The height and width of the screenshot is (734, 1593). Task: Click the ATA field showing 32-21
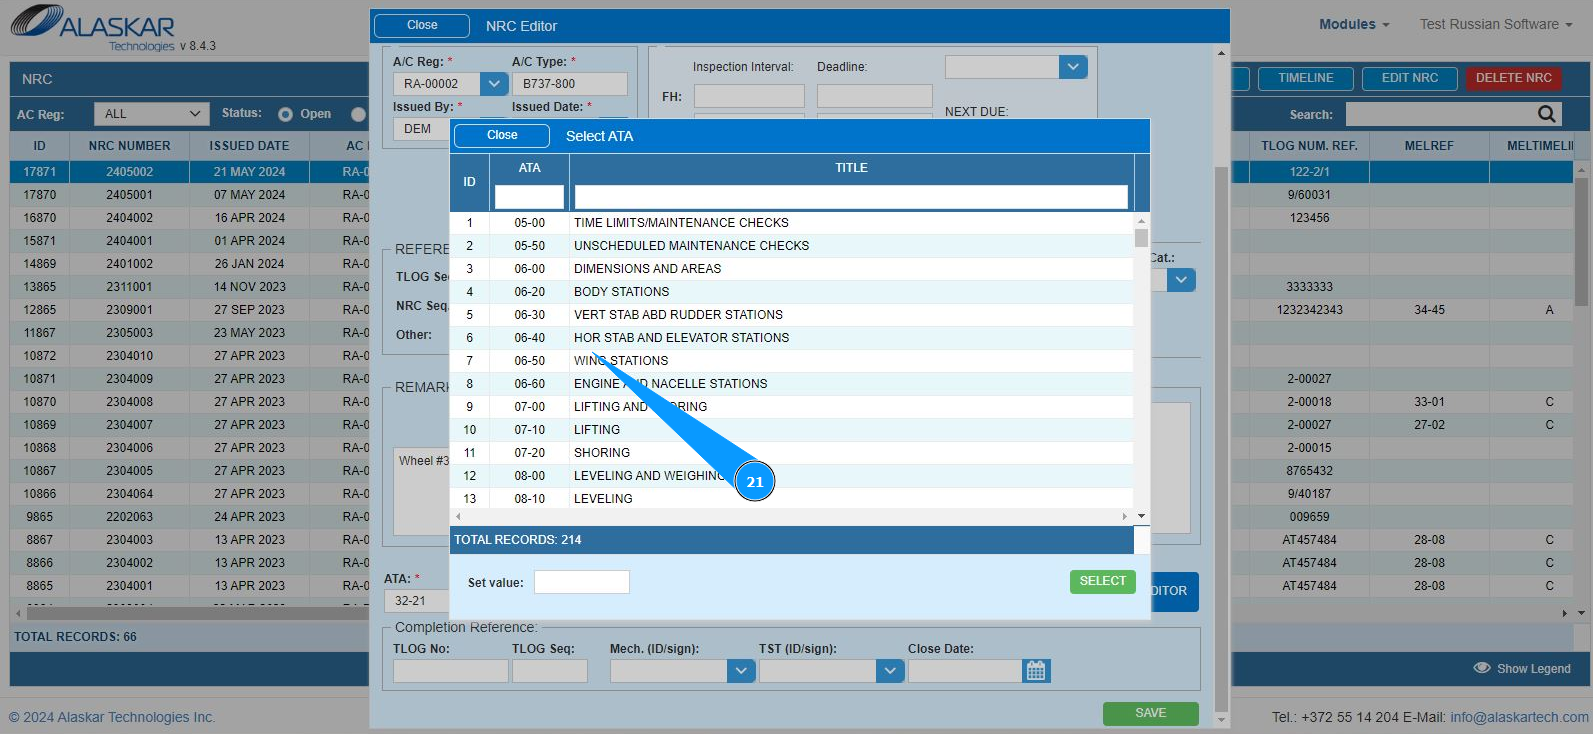pyautogui.click(x=416, y=601)
